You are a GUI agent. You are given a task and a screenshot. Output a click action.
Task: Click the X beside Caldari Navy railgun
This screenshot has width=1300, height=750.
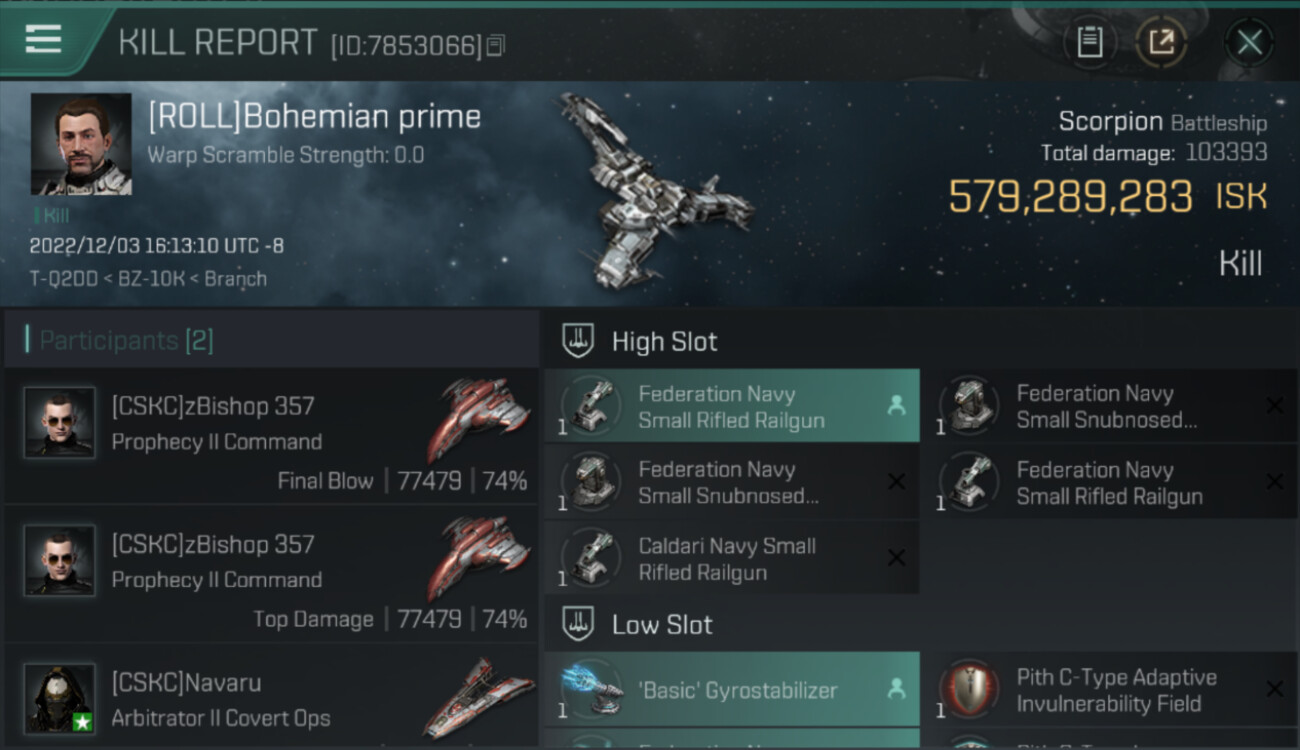pyautogui.click(x=896, y=558)
